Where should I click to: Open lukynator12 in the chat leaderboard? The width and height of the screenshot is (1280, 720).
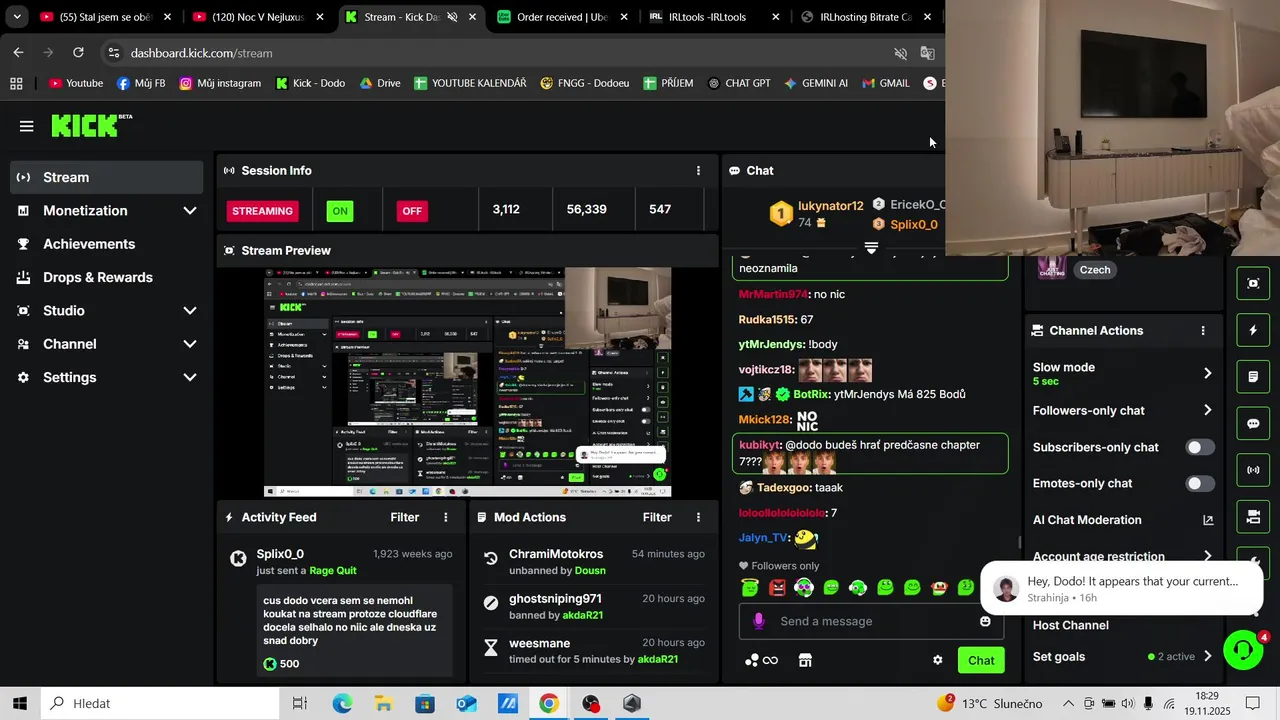click(x=830, y=206)
